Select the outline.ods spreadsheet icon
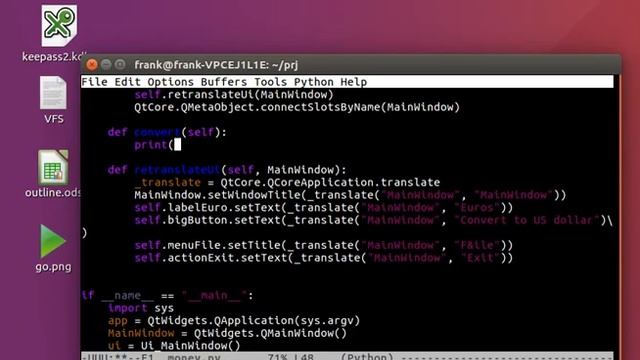Screen dimensions: 640x360 53,168
